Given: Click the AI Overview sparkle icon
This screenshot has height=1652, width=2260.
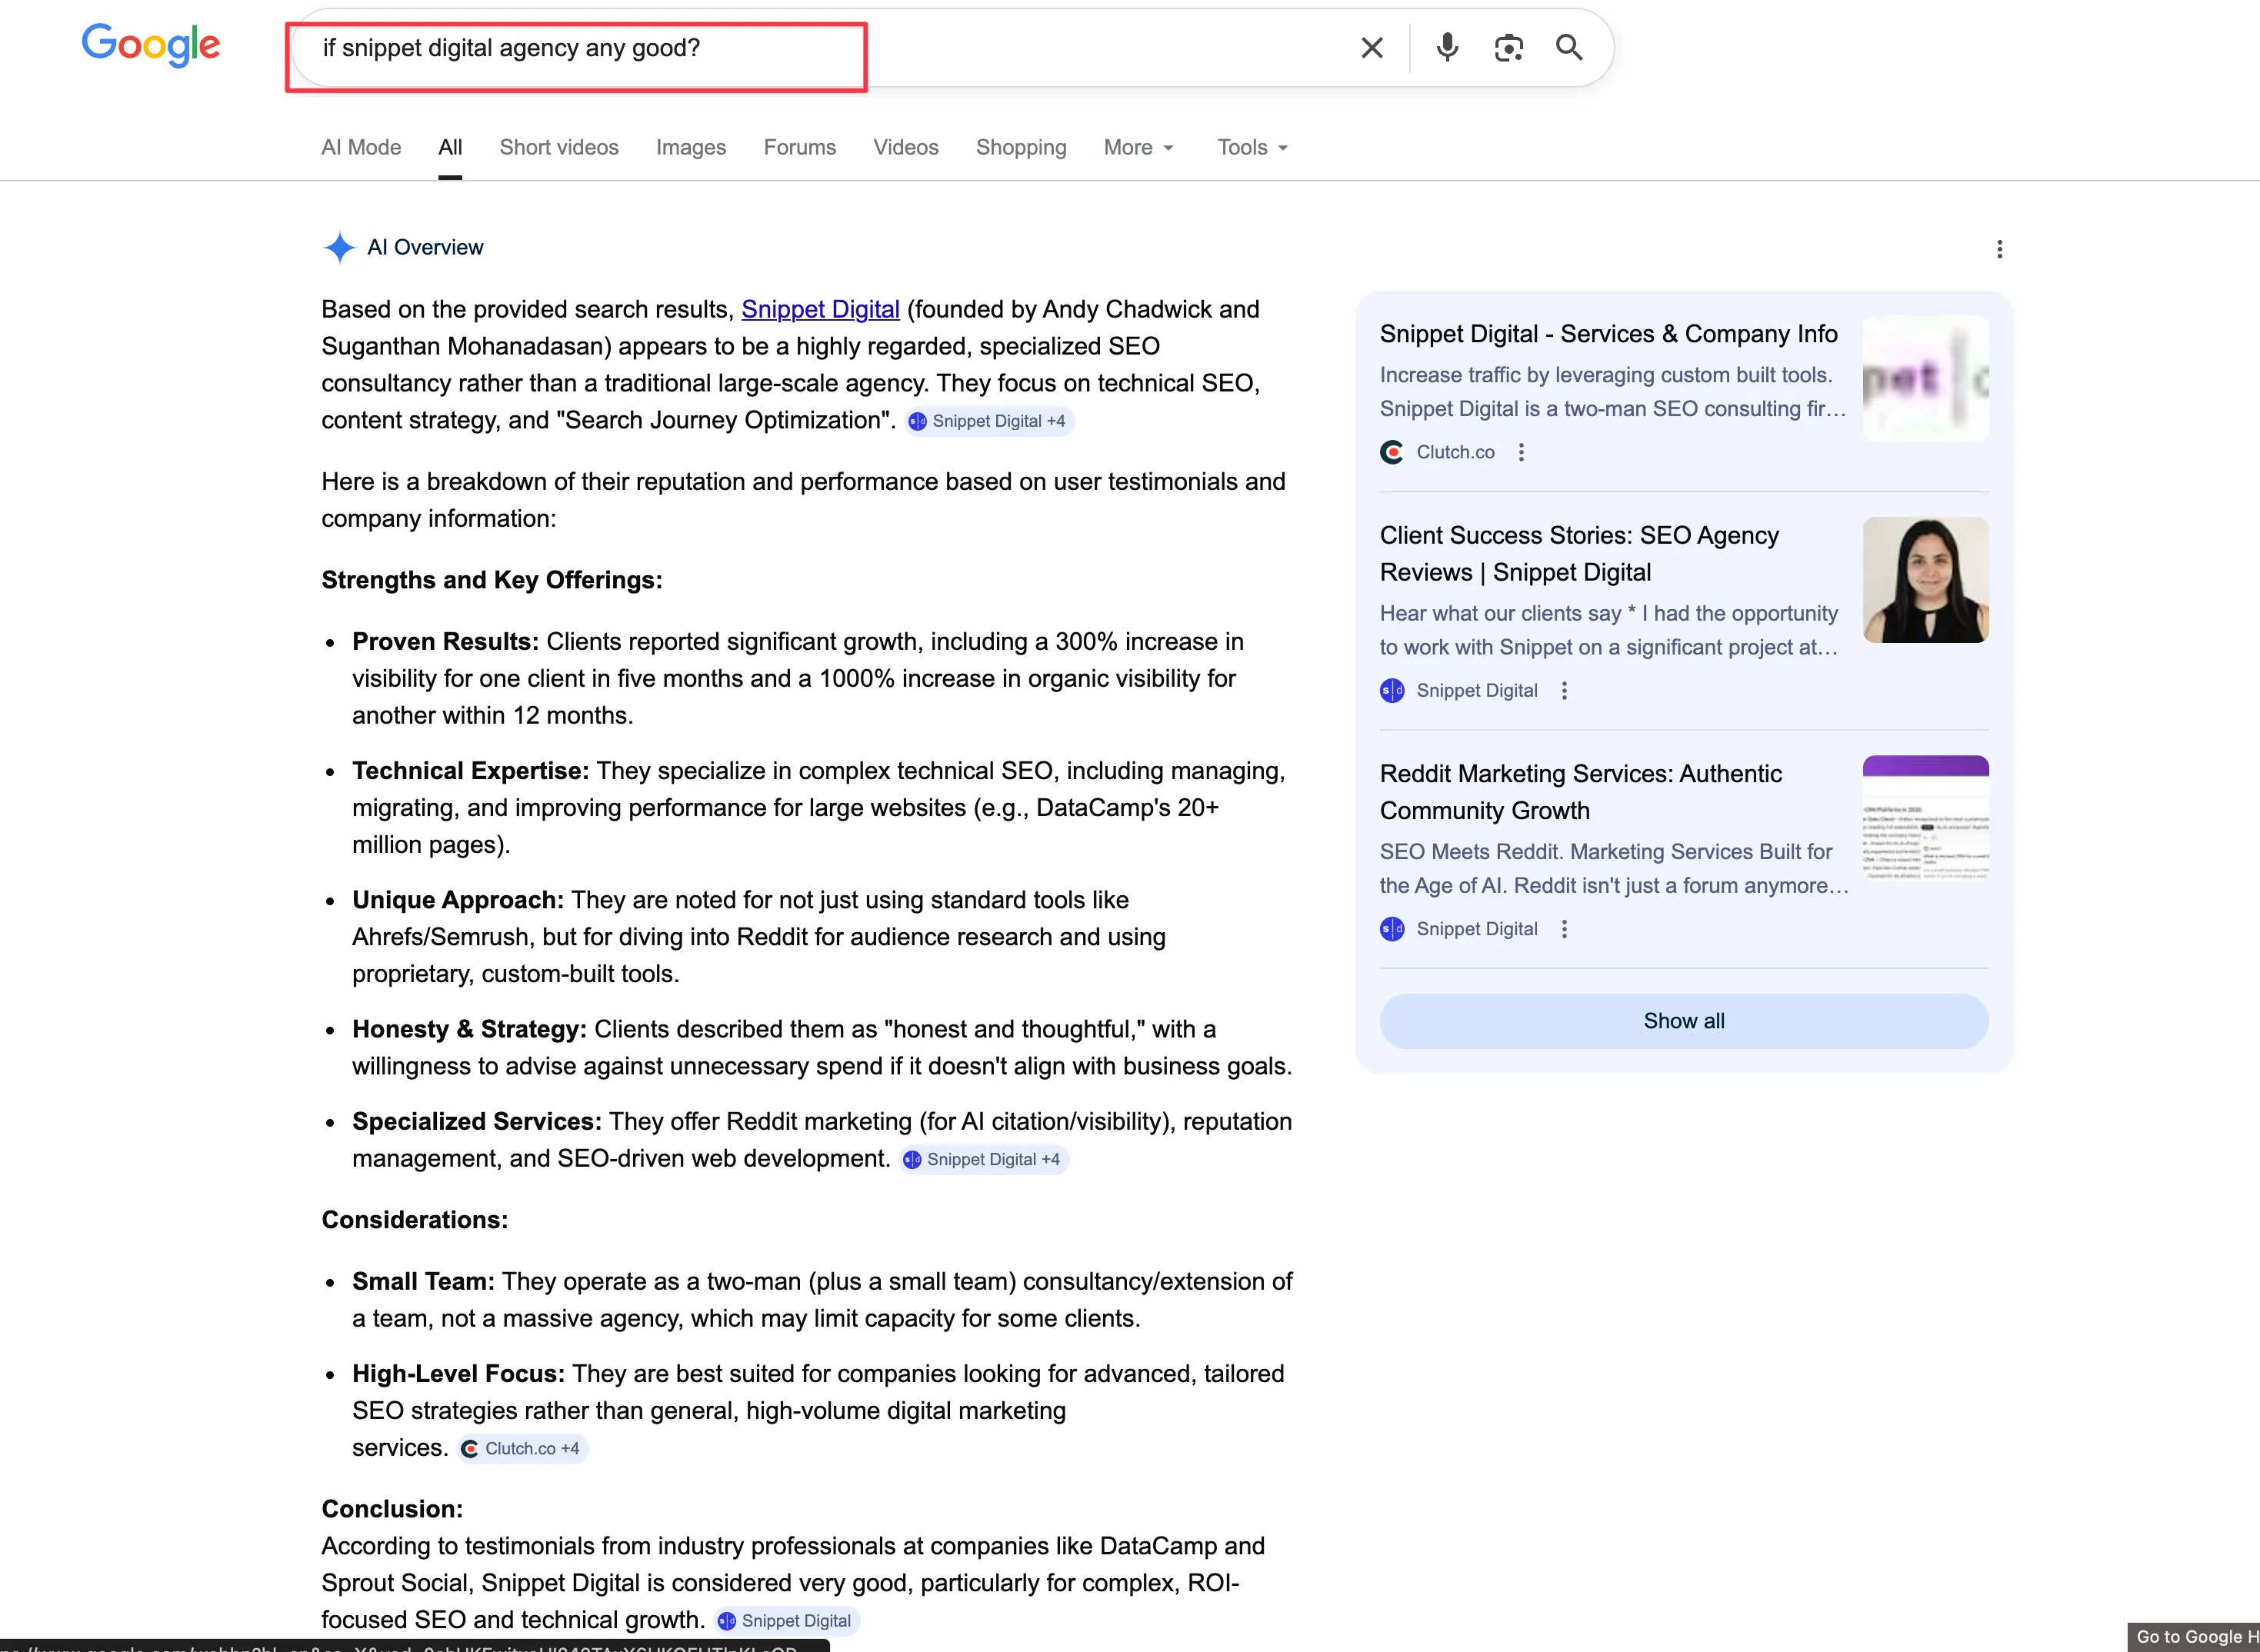Looking at the screenshot, I should (x=340, y=247).
